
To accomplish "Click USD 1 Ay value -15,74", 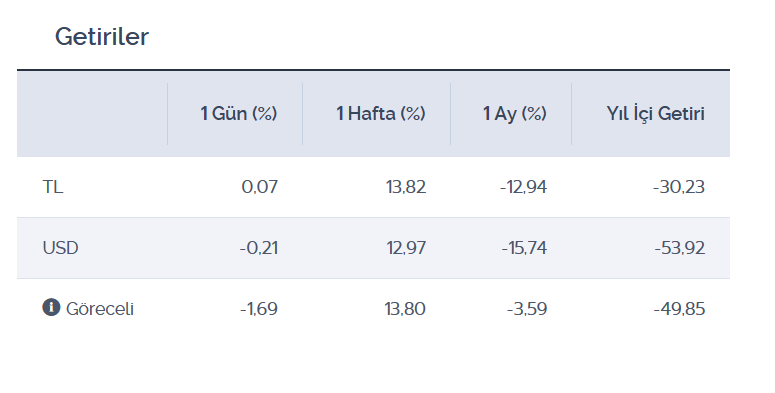I will (524, 248).
